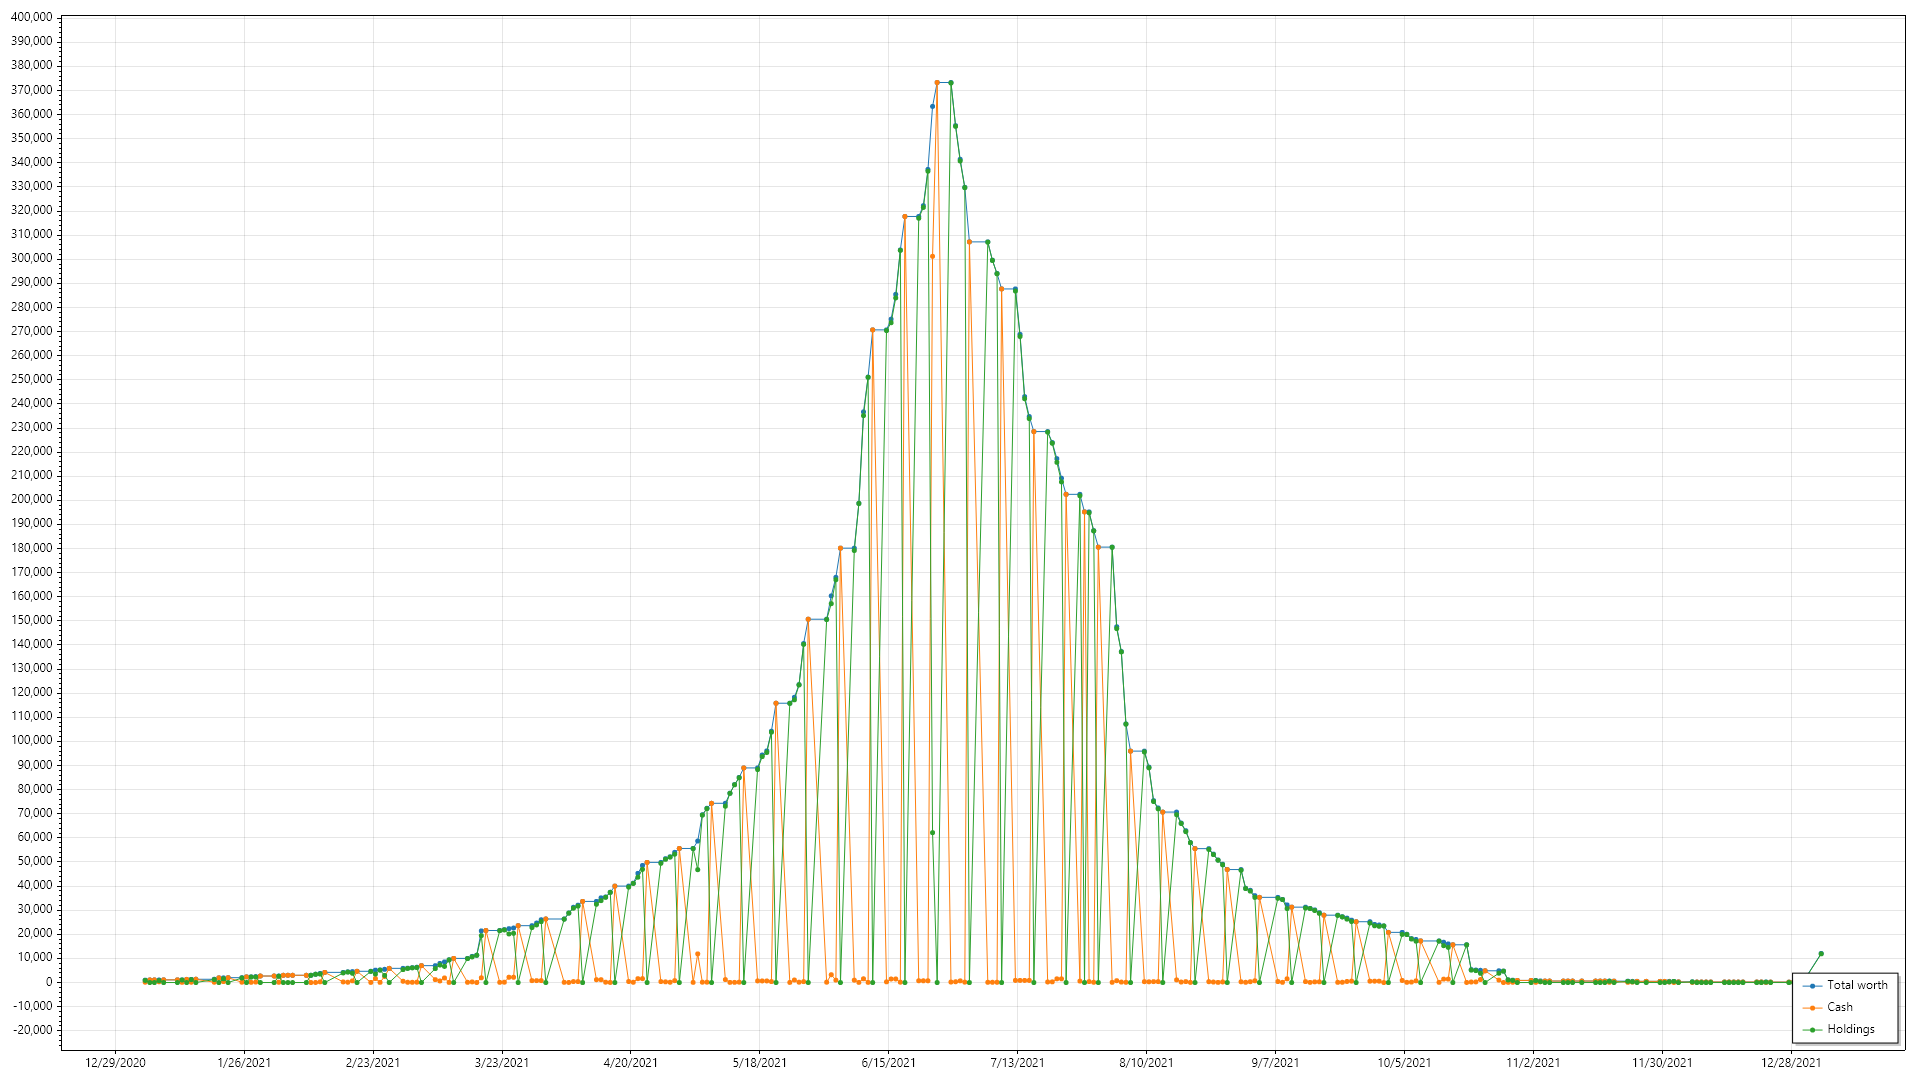Image resolution: width=1920 pixels, height=1080 pixels.
Task: Click the 12/28/2021 x-axis date label
Action: pyautogui.click(x=1791, y=1063)
